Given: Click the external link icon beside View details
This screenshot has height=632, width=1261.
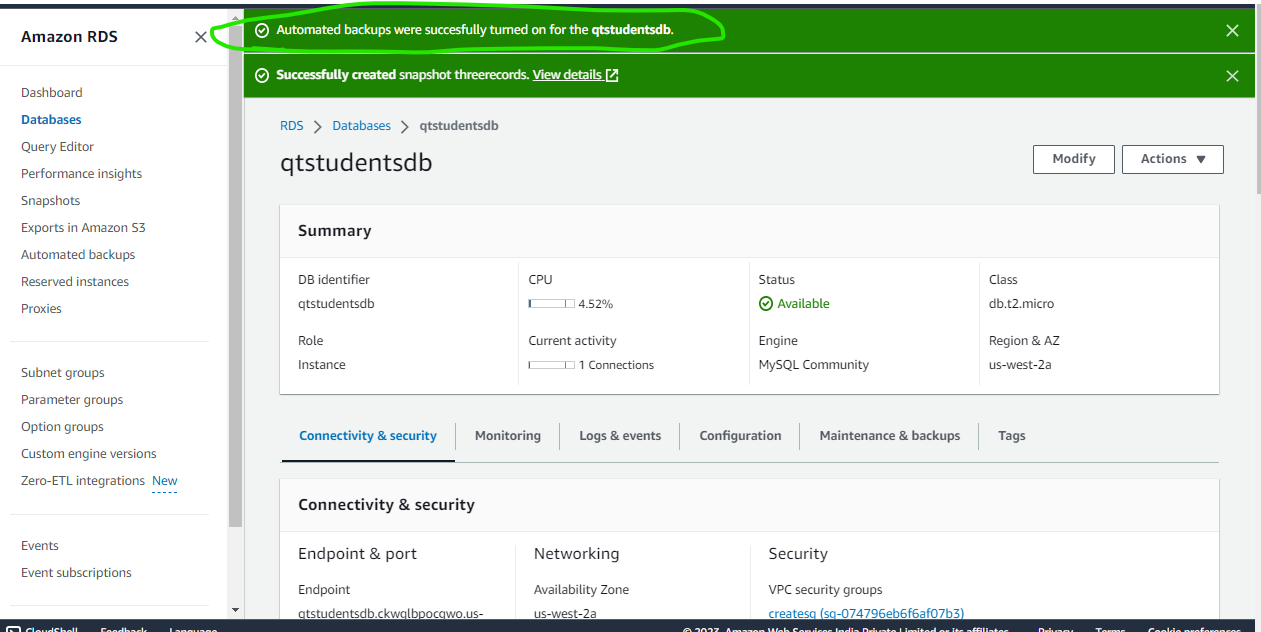Looking at the screenshot, I should coord(612,75).
